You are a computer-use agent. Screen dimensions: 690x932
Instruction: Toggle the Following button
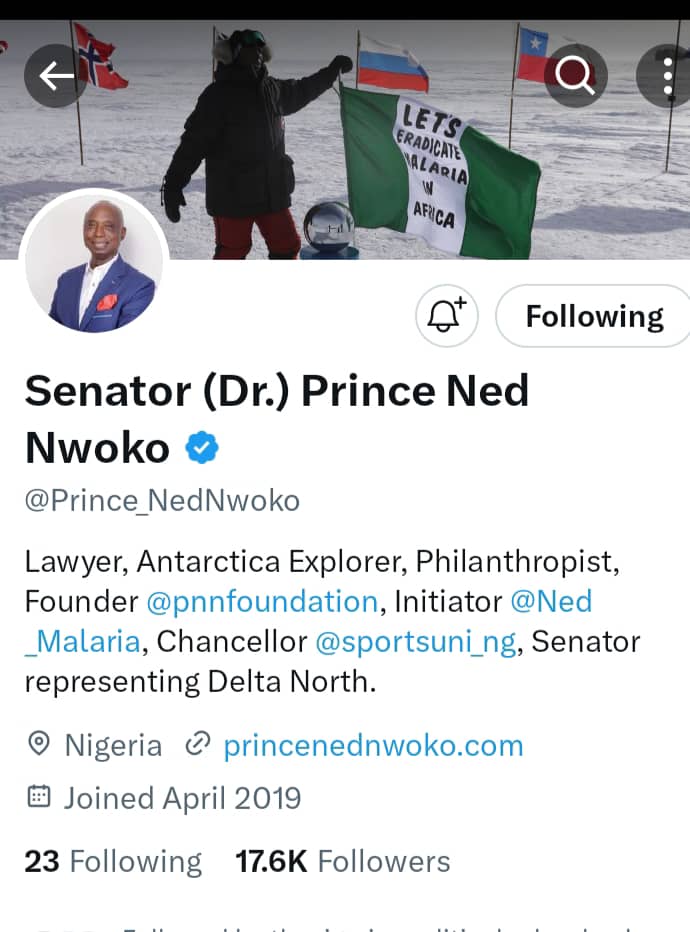click(x=594, y=316)
